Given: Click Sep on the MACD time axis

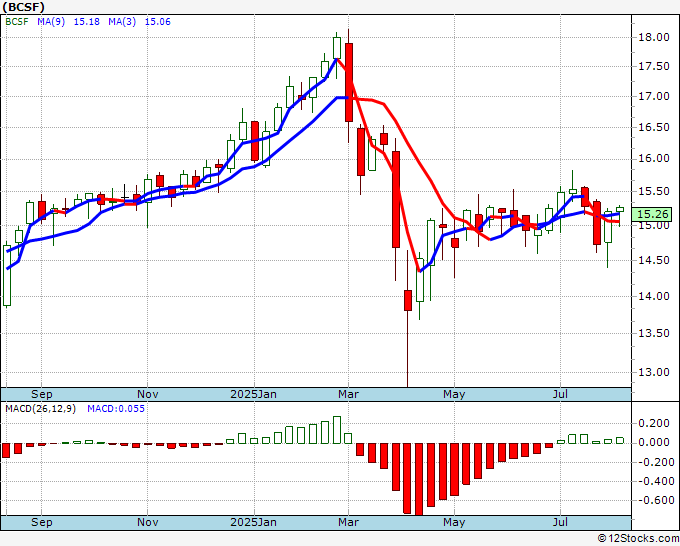Looking at the screenshot, I should 42,522.
